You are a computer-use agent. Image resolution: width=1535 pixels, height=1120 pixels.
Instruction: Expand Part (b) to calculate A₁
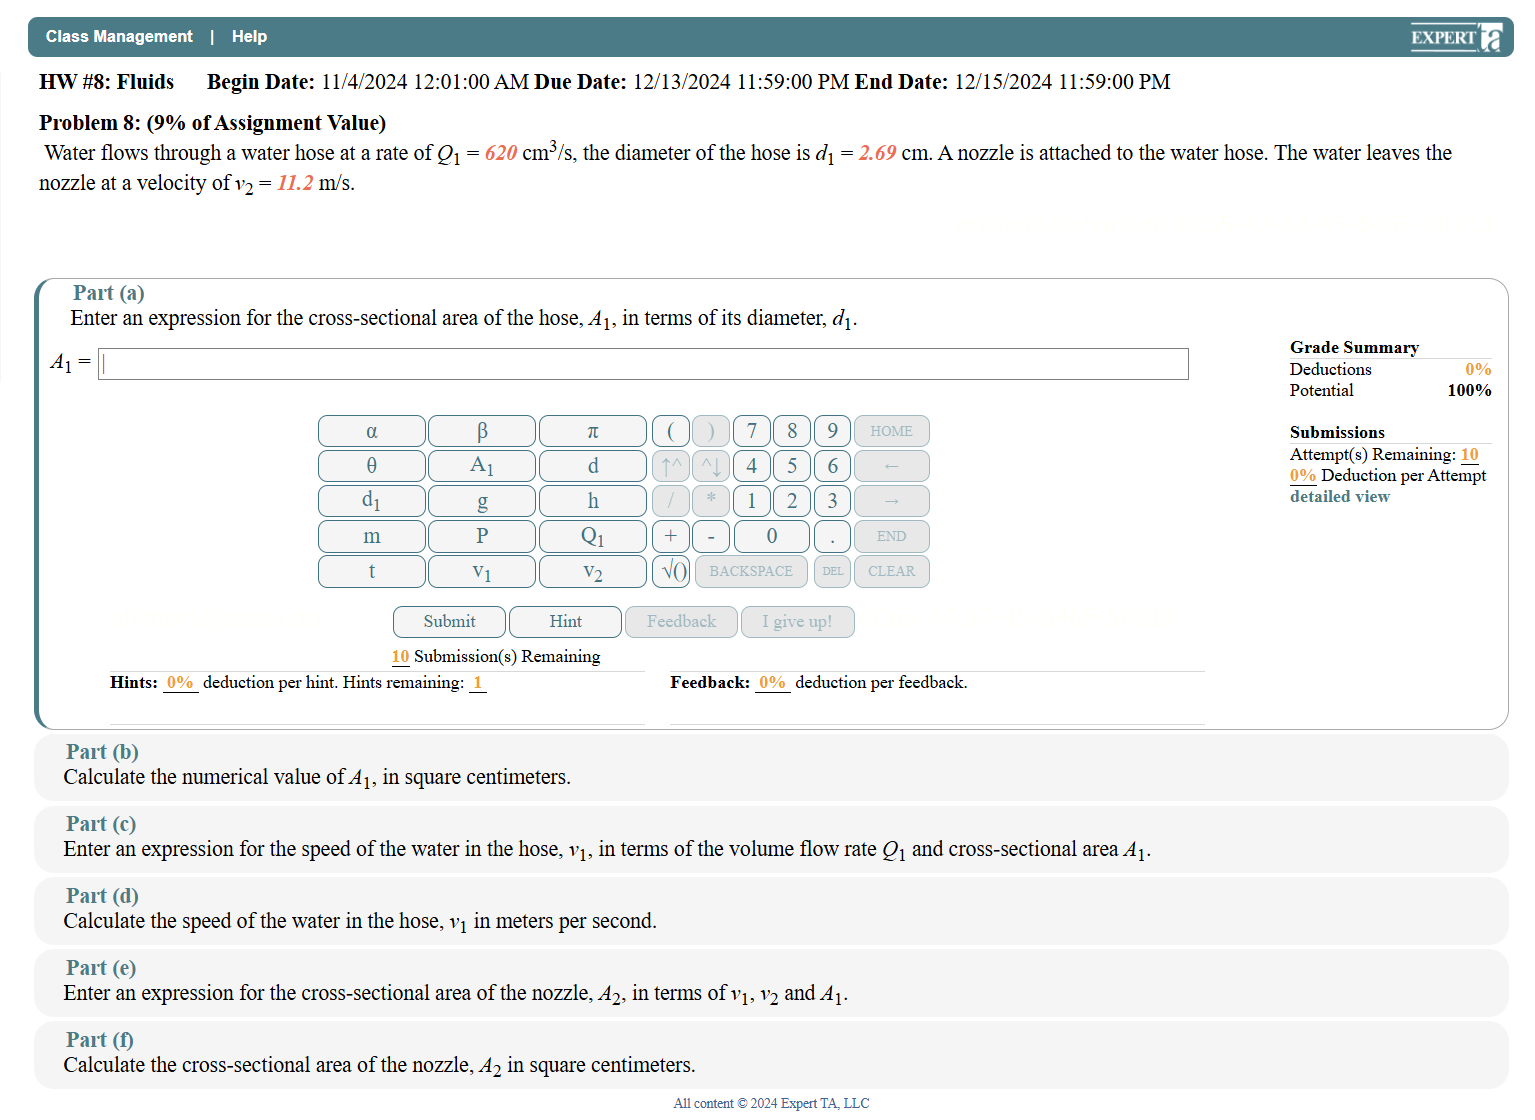coord(101,752)
